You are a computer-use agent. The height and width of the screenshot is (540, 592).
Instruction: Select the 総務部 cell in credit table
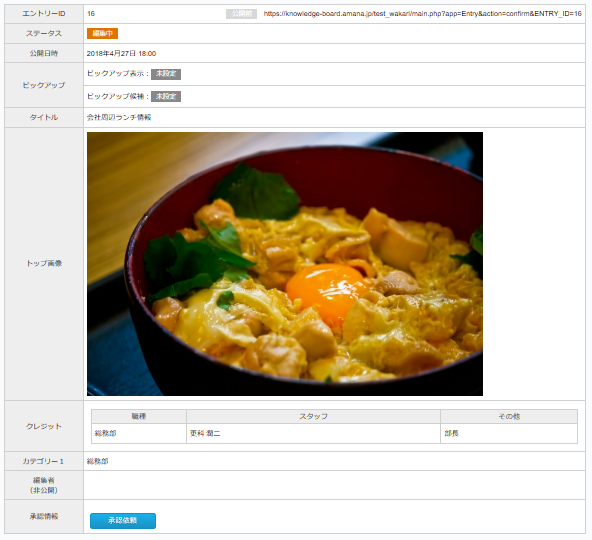click(139, 433)
